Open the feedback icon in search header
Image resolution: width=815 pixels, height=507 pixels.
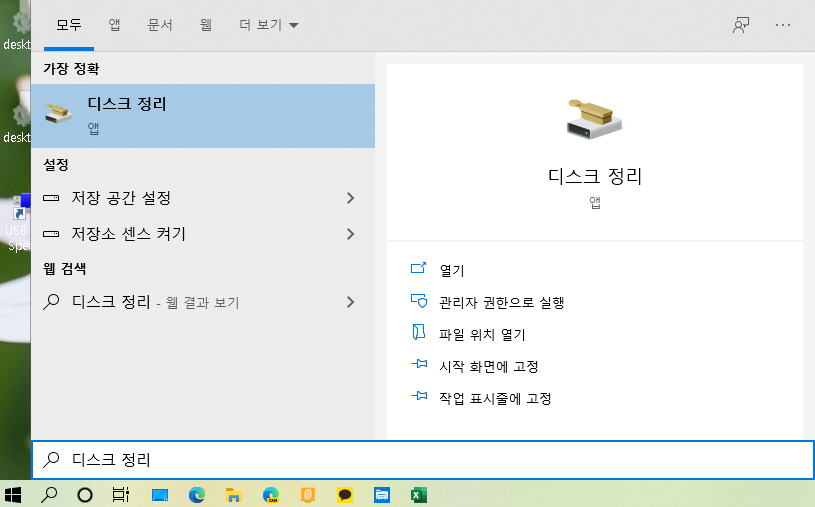coord(741,25)
